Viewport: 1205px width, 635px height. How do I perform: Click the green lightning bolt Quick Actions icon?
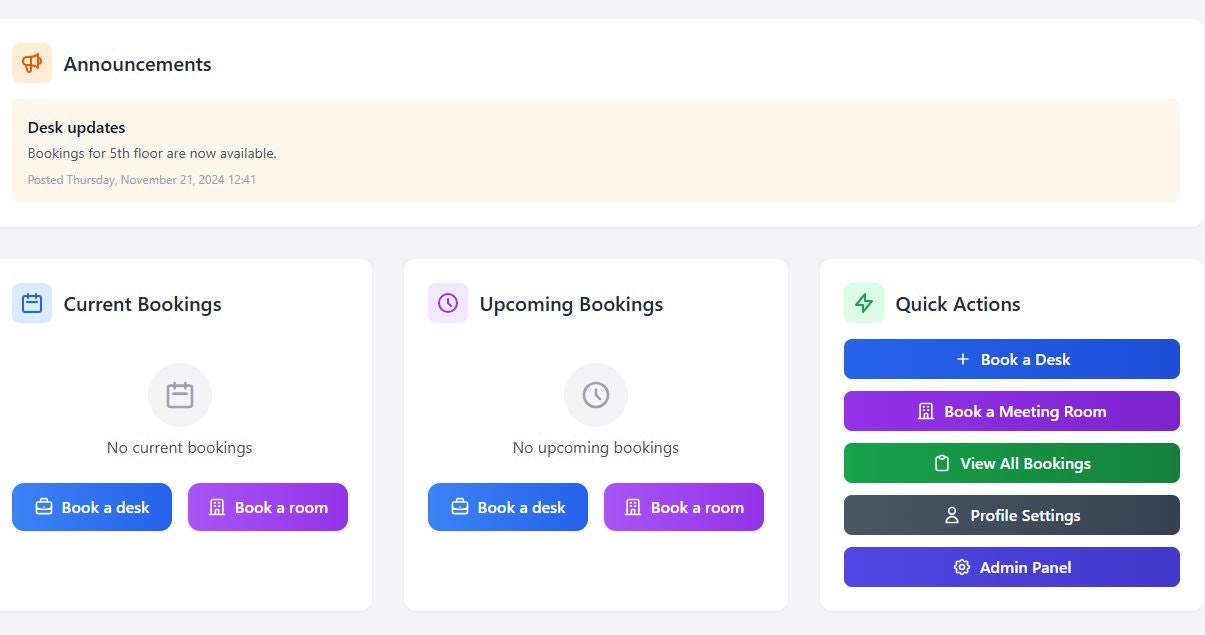click(864, 303)
